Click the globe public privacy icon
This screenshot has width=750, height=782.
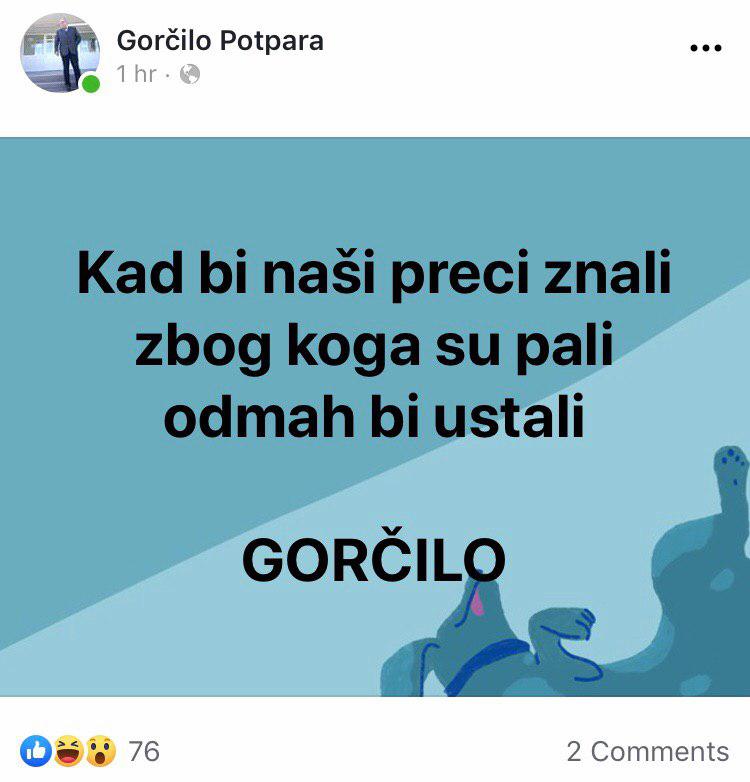click(190, 75)
